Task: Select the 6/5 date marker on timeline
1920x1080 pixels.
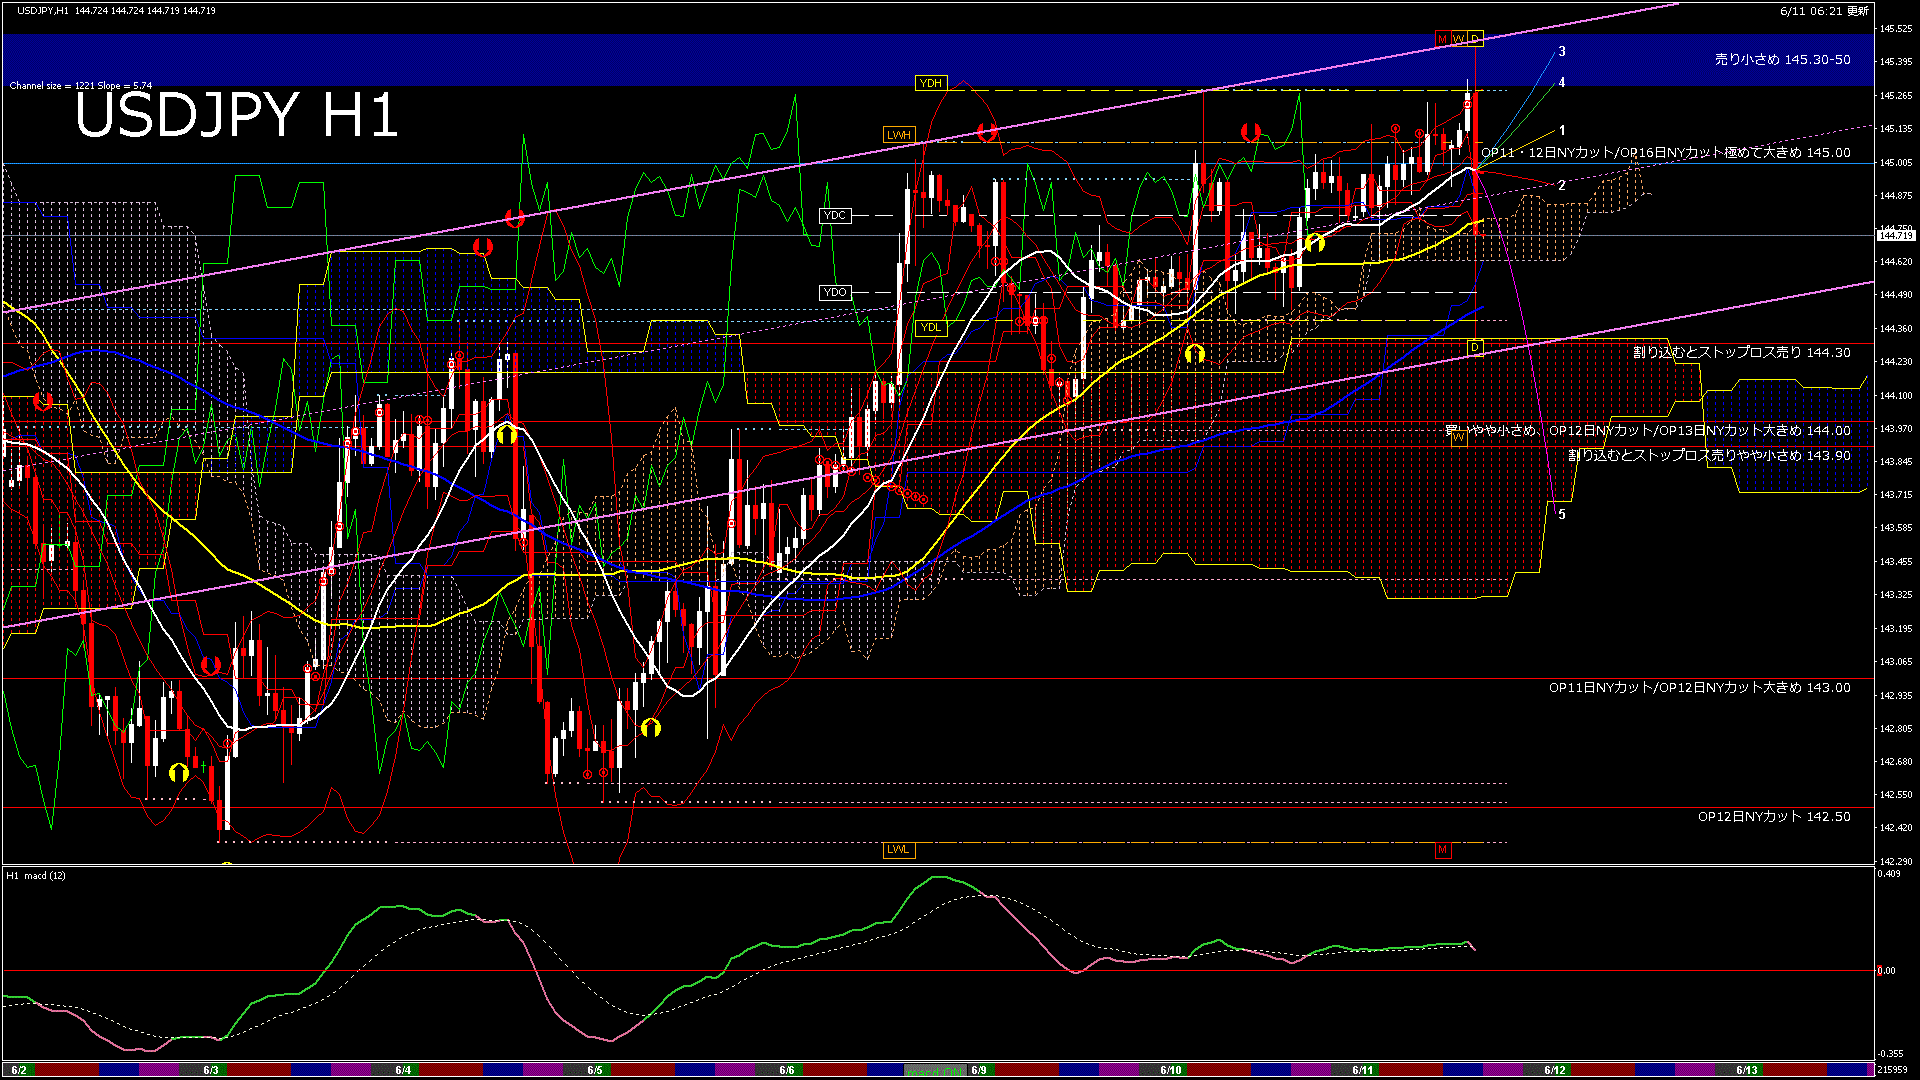Action: coord(595,1070)
